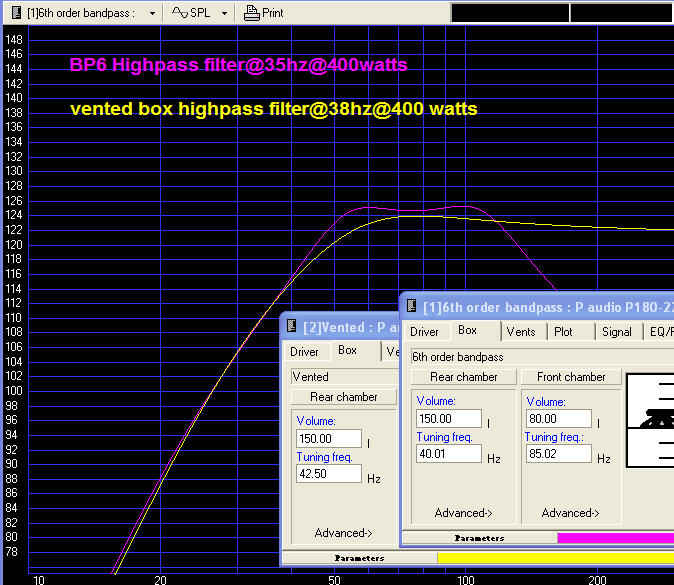This screenshot has height=585, width=674.
Task: Click the bandpass enclosure diagram thumbnail
Action: click(x=650, y=420)
